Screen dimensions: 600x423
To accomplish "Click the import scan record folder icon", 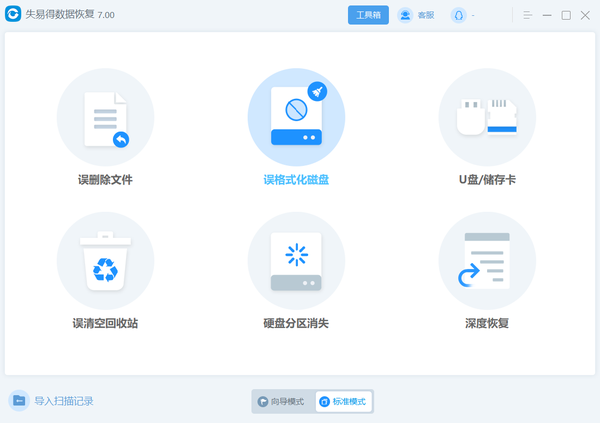I will pyautogui.click(x=19, y=401).
